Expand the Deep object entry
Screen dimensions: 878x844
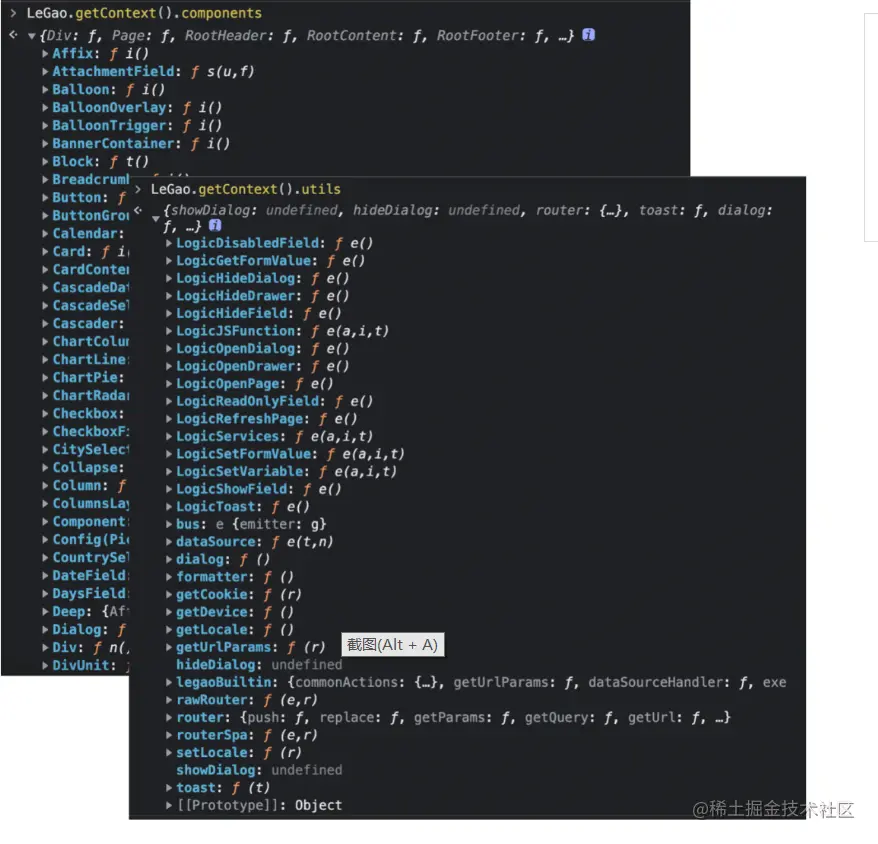45,612
